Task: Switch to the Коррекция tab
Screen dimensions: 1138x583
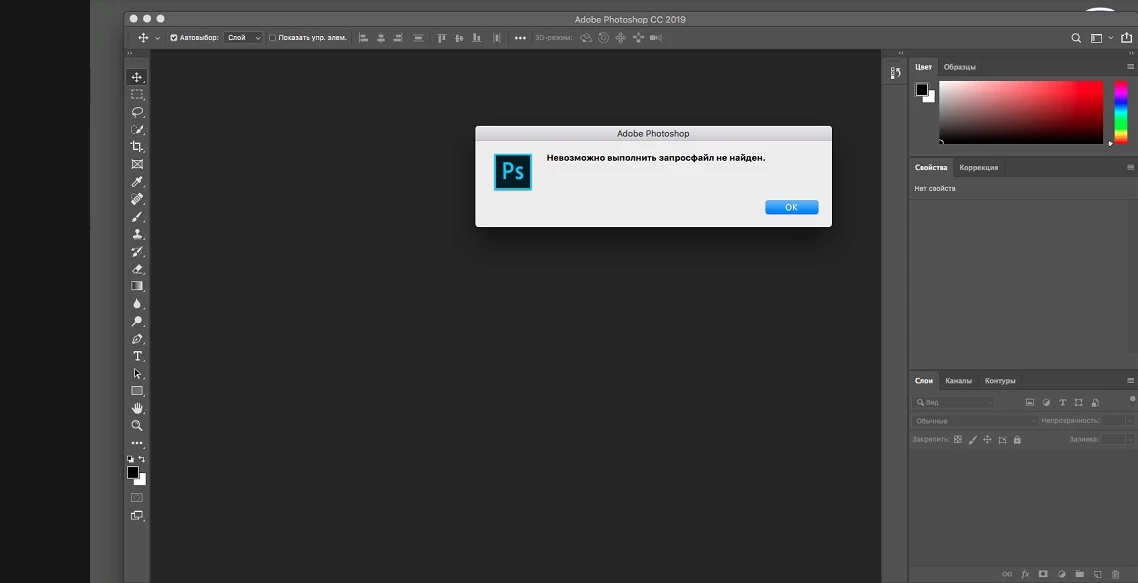Action: 978,168
